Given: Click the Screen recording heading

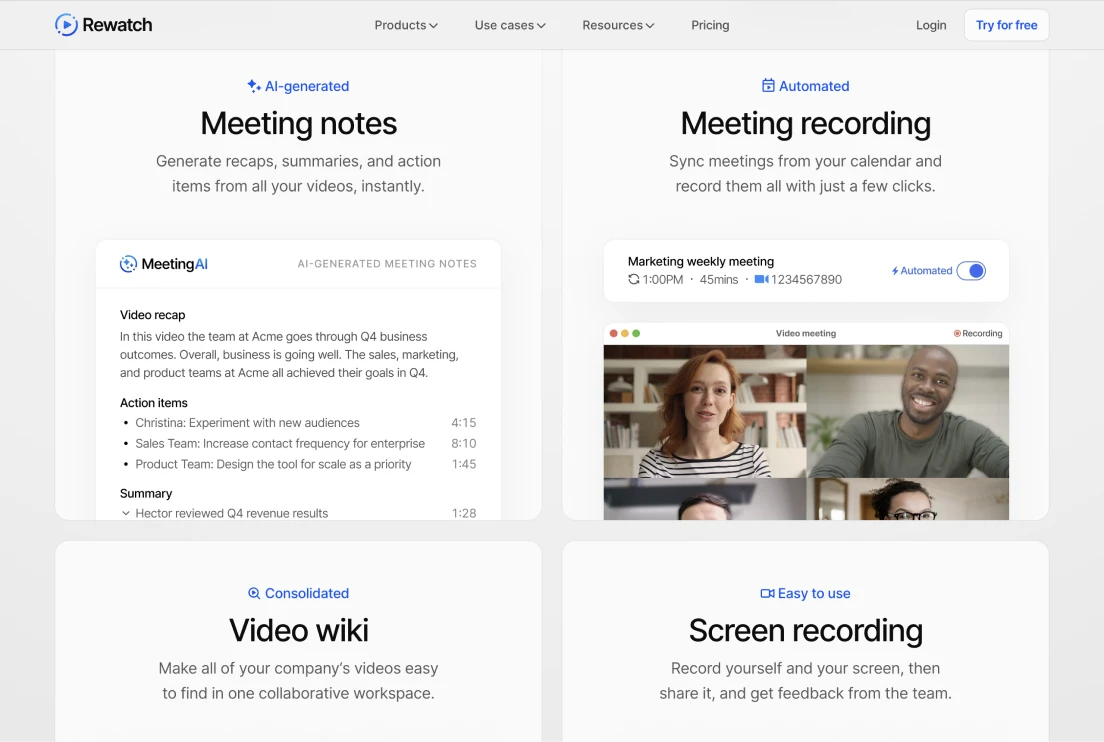Looking at the screenshot, I should (805, 631).
